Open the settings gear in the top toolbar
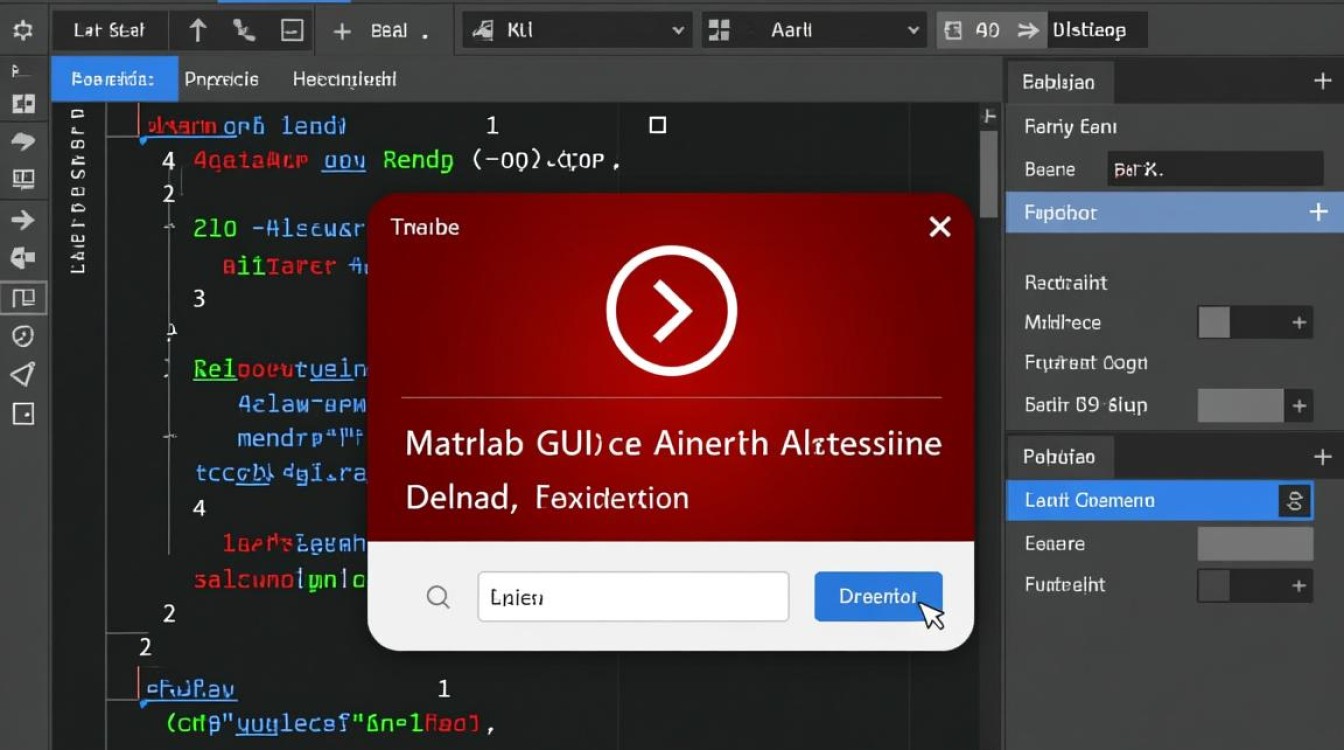Screen dimensions: 1344x750 [x=21, y=30]
